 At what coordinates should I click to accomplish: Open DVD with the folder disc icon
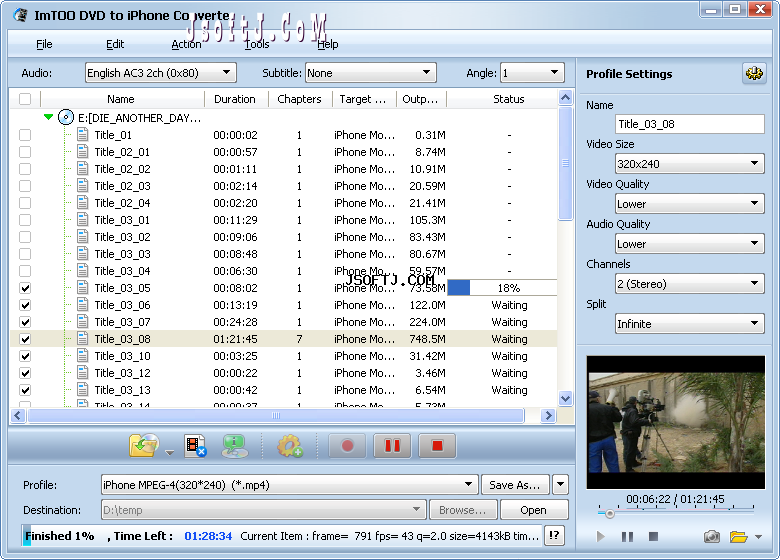click(x=144, y=445)
